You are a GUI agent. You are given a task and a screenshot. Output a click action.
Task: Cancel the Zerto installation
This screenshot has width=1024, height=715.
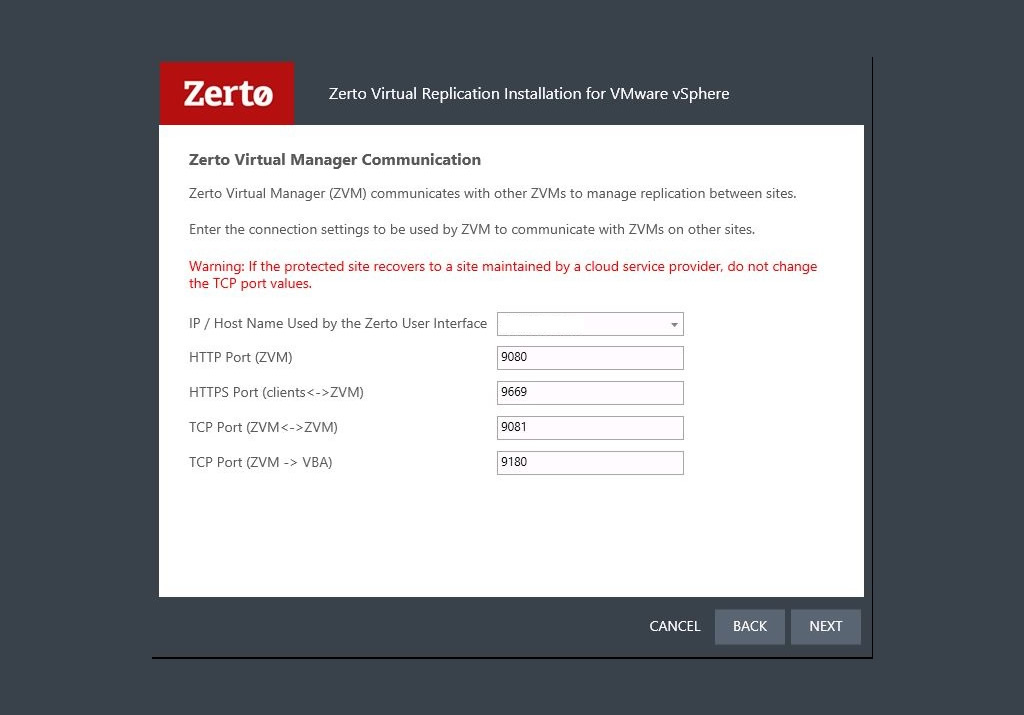[x=675, y=626]
